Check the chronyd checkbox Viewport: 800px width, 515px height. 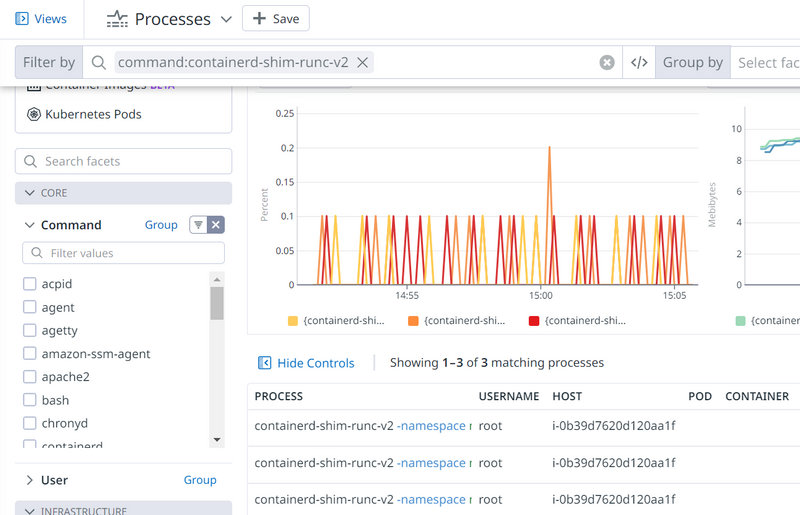[x=30, y=423]
